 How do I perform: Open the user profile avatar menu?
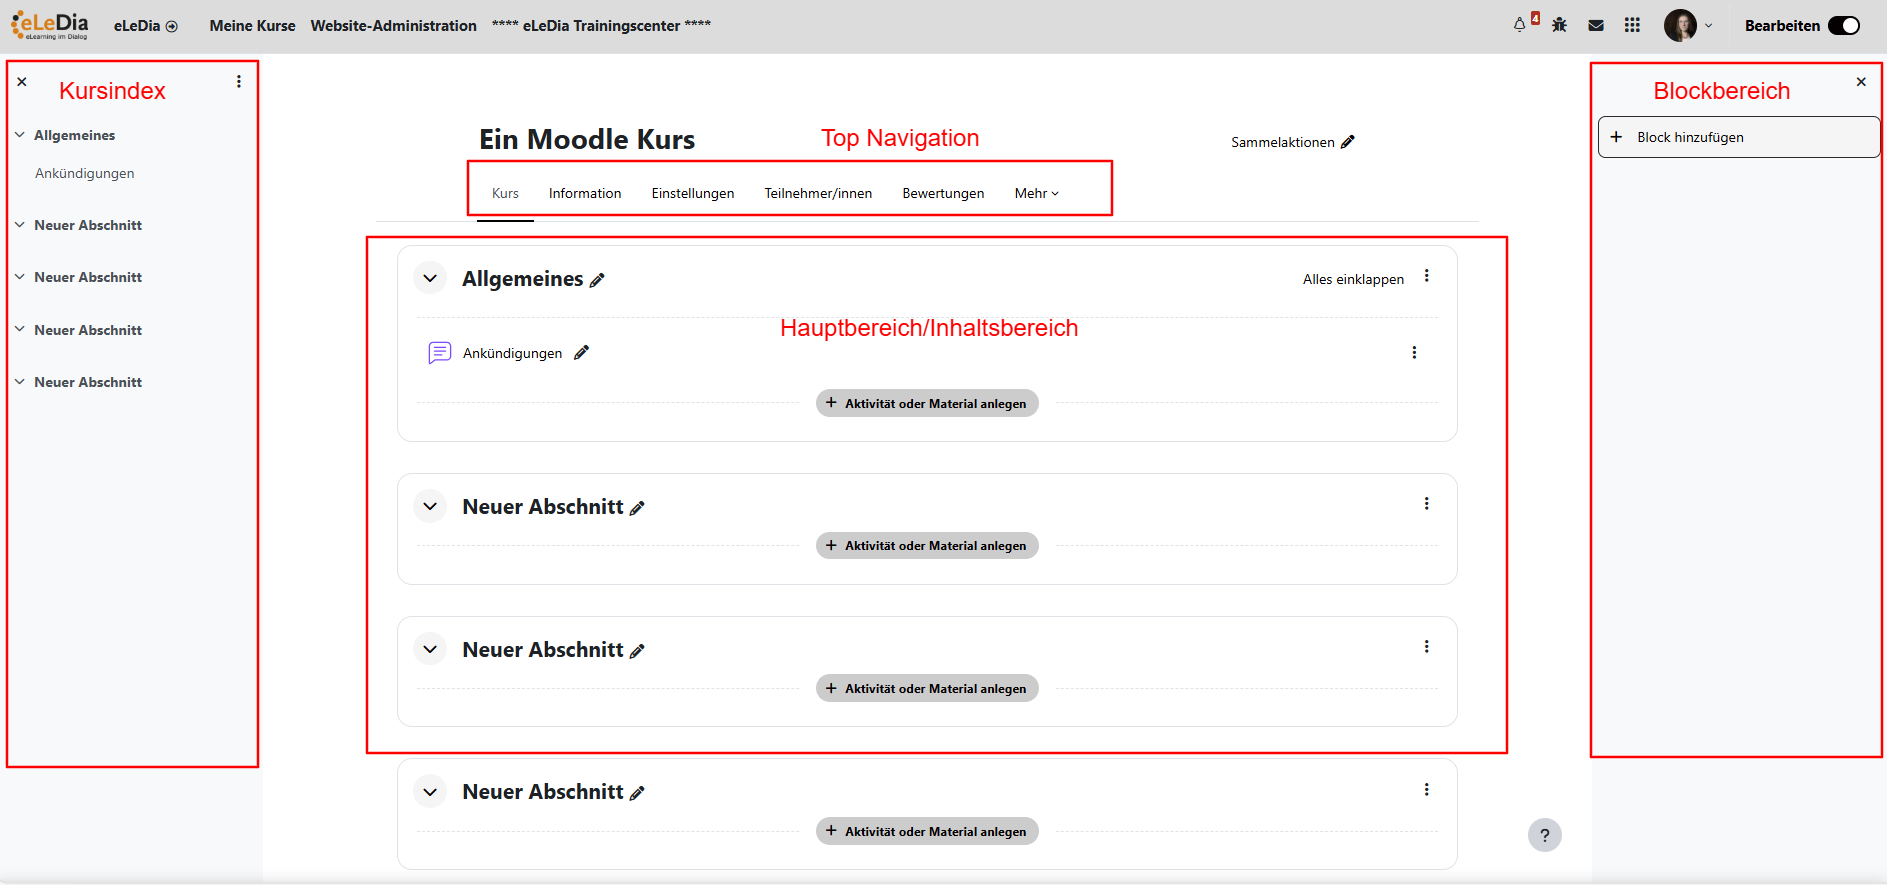coord(1680,26)
